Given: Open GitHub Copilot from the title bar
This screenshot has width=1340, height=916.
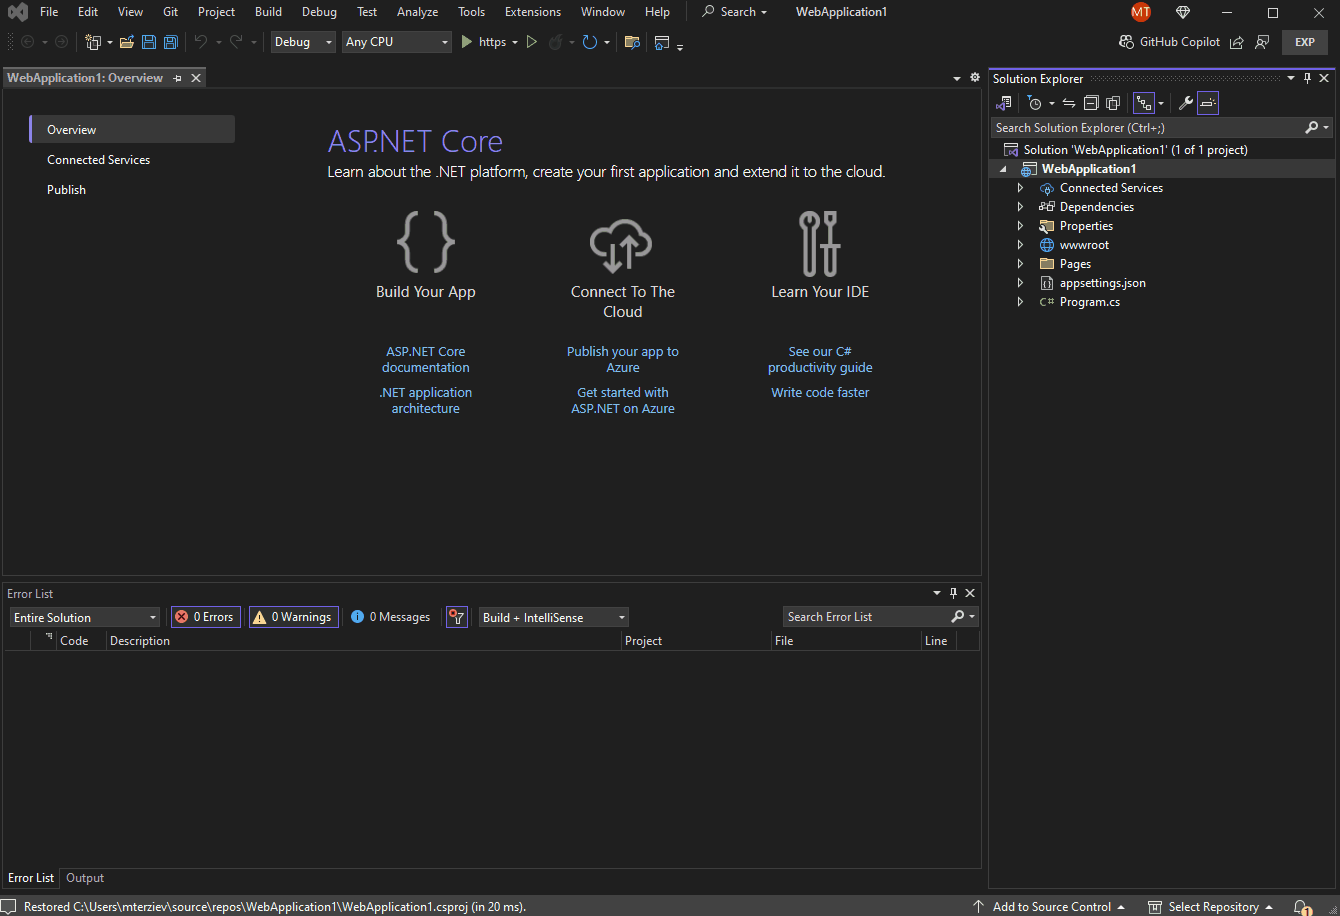Looking at the screenshot, I should [1170, 42].
